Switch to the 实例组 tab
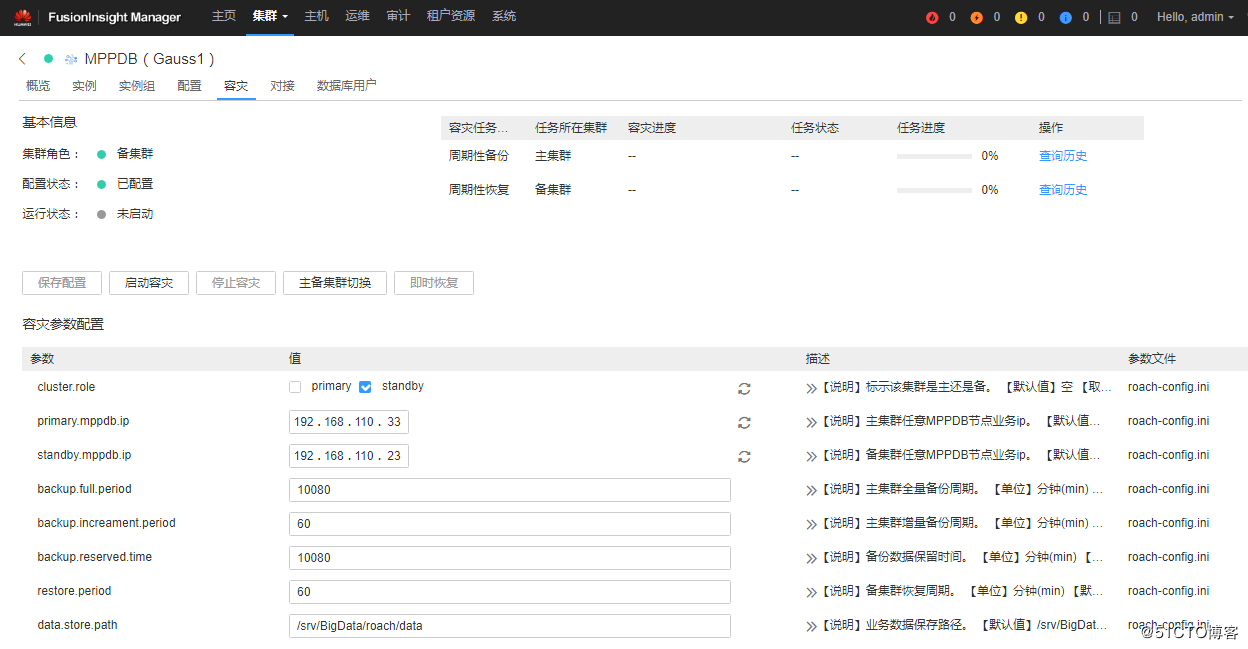The height and width of the screenshot is (649, 1248). coord(137,86)
